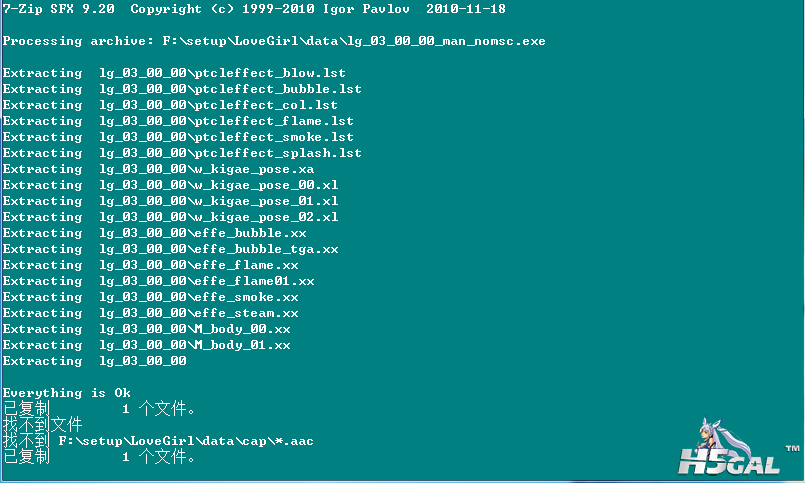Screen dimensions: 805x483
Task: Click the H5GAL watermark logo
Action: click(x=729, y=461)
